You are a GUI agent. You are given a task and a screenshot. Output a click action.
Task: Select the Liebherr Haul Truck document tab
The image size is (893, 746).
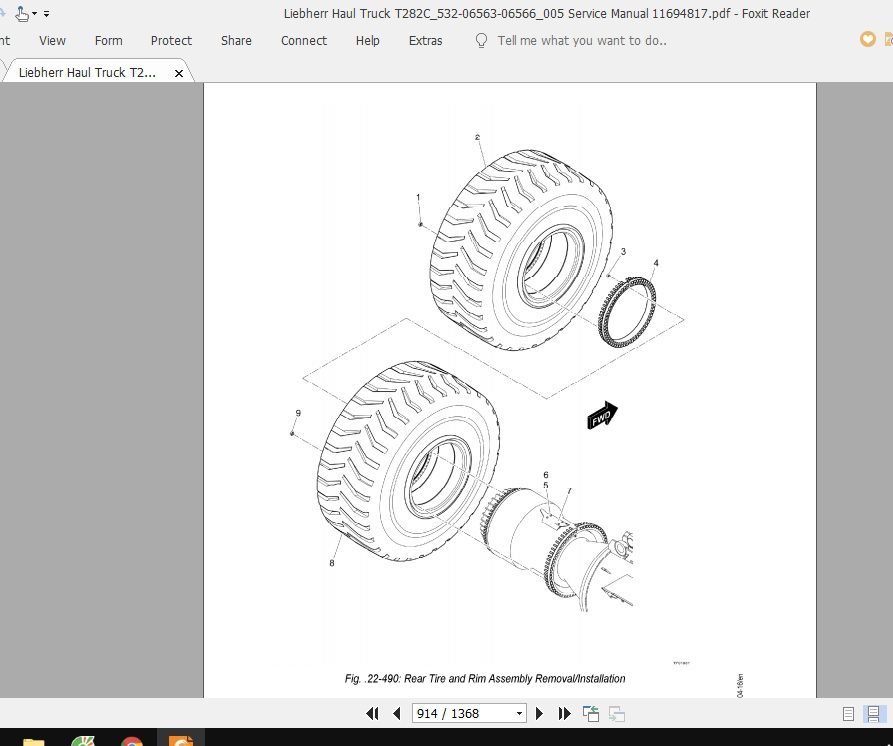pos(87,72)
